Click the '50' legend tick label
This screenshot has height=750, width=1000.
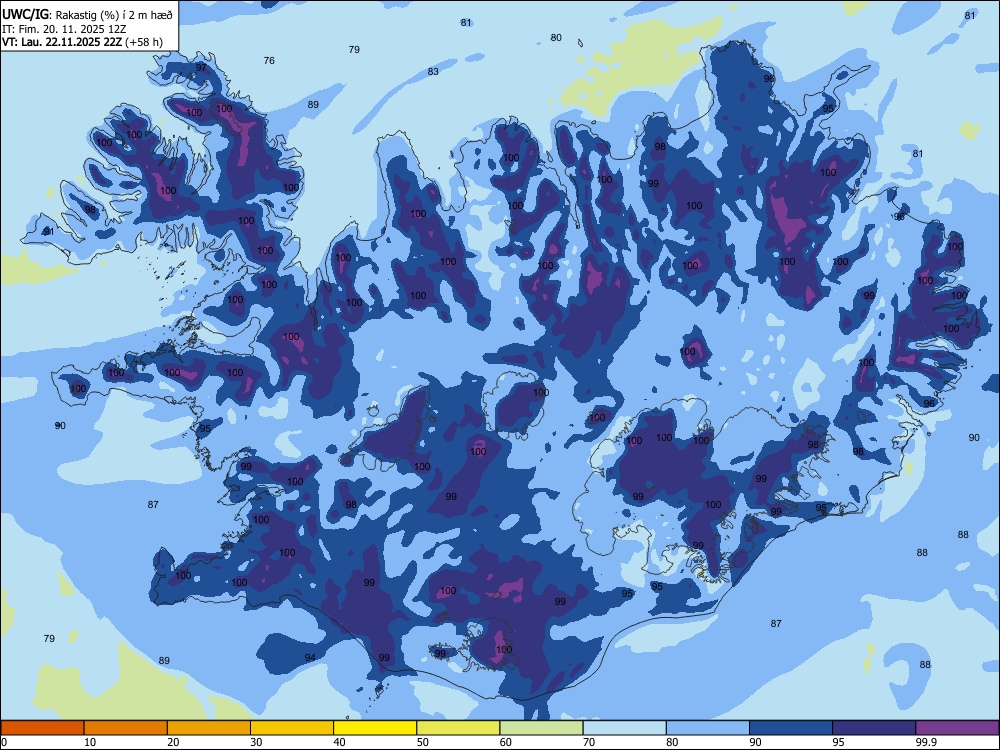(x=422, y=742)
